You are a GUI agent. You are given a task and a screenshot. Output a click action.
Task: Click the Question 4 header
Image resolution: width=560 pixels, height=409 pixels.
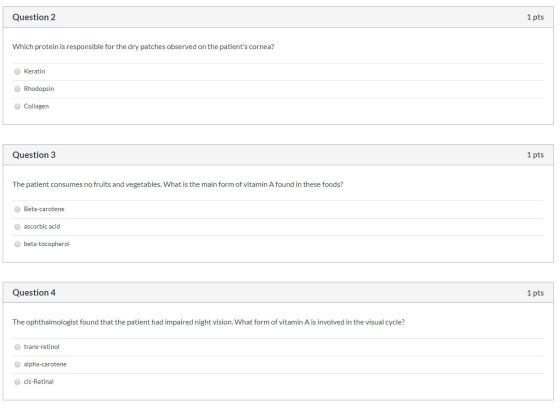(34, 293)
